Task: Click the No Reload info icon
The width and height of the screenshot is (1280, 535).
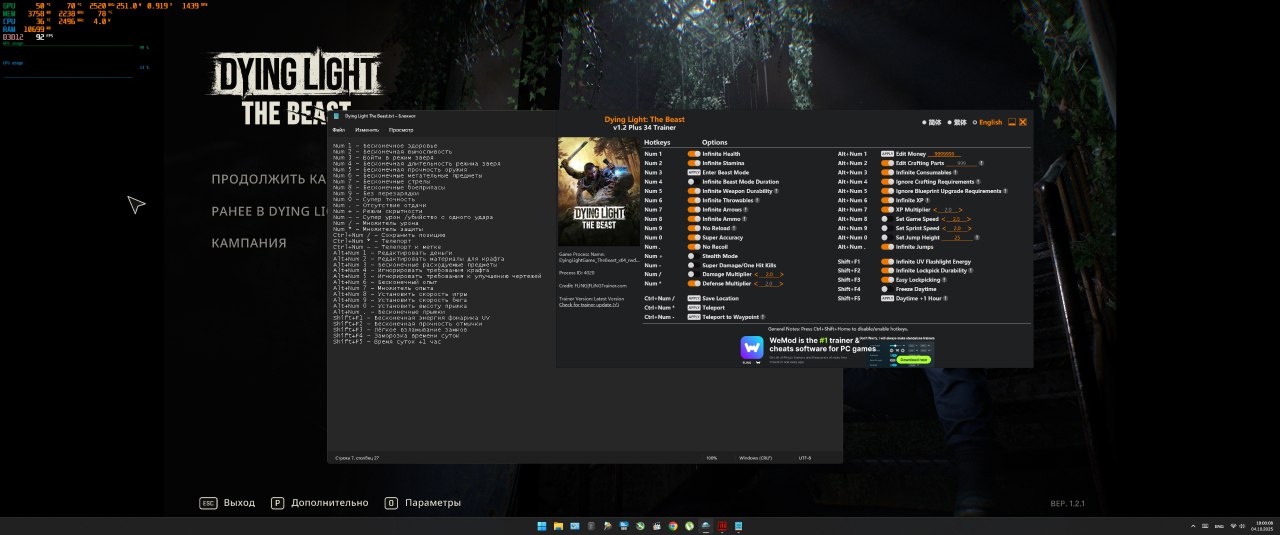Action: pos(734,228)
